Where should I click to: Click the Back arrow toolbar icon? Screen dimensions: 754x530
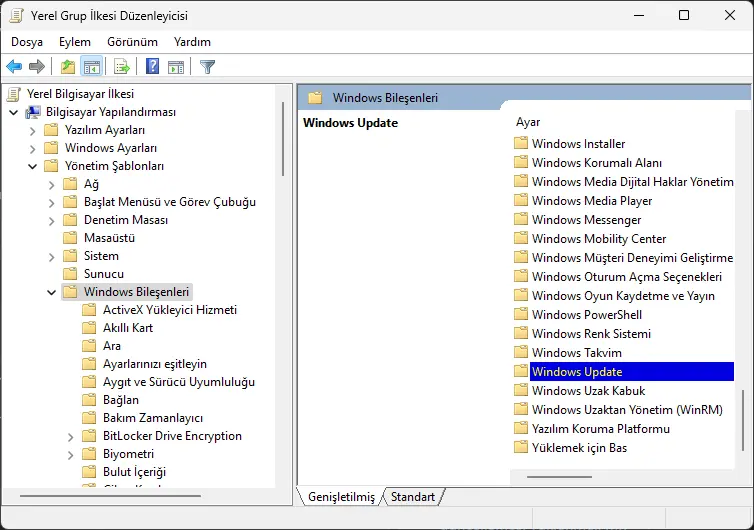(x=14, y=66)
